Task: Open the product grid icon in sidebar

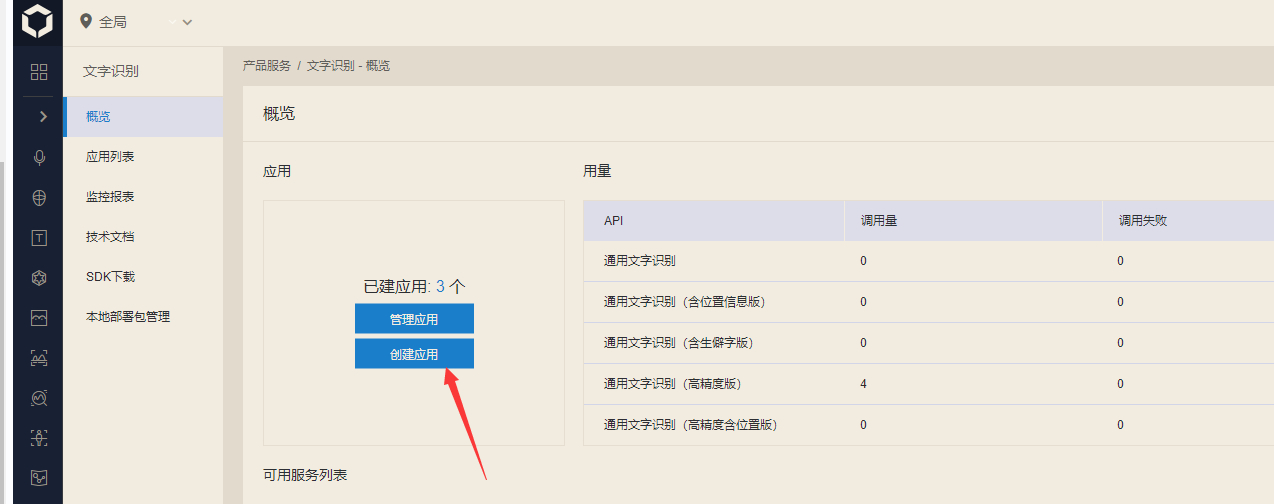Action: [39, 72]
